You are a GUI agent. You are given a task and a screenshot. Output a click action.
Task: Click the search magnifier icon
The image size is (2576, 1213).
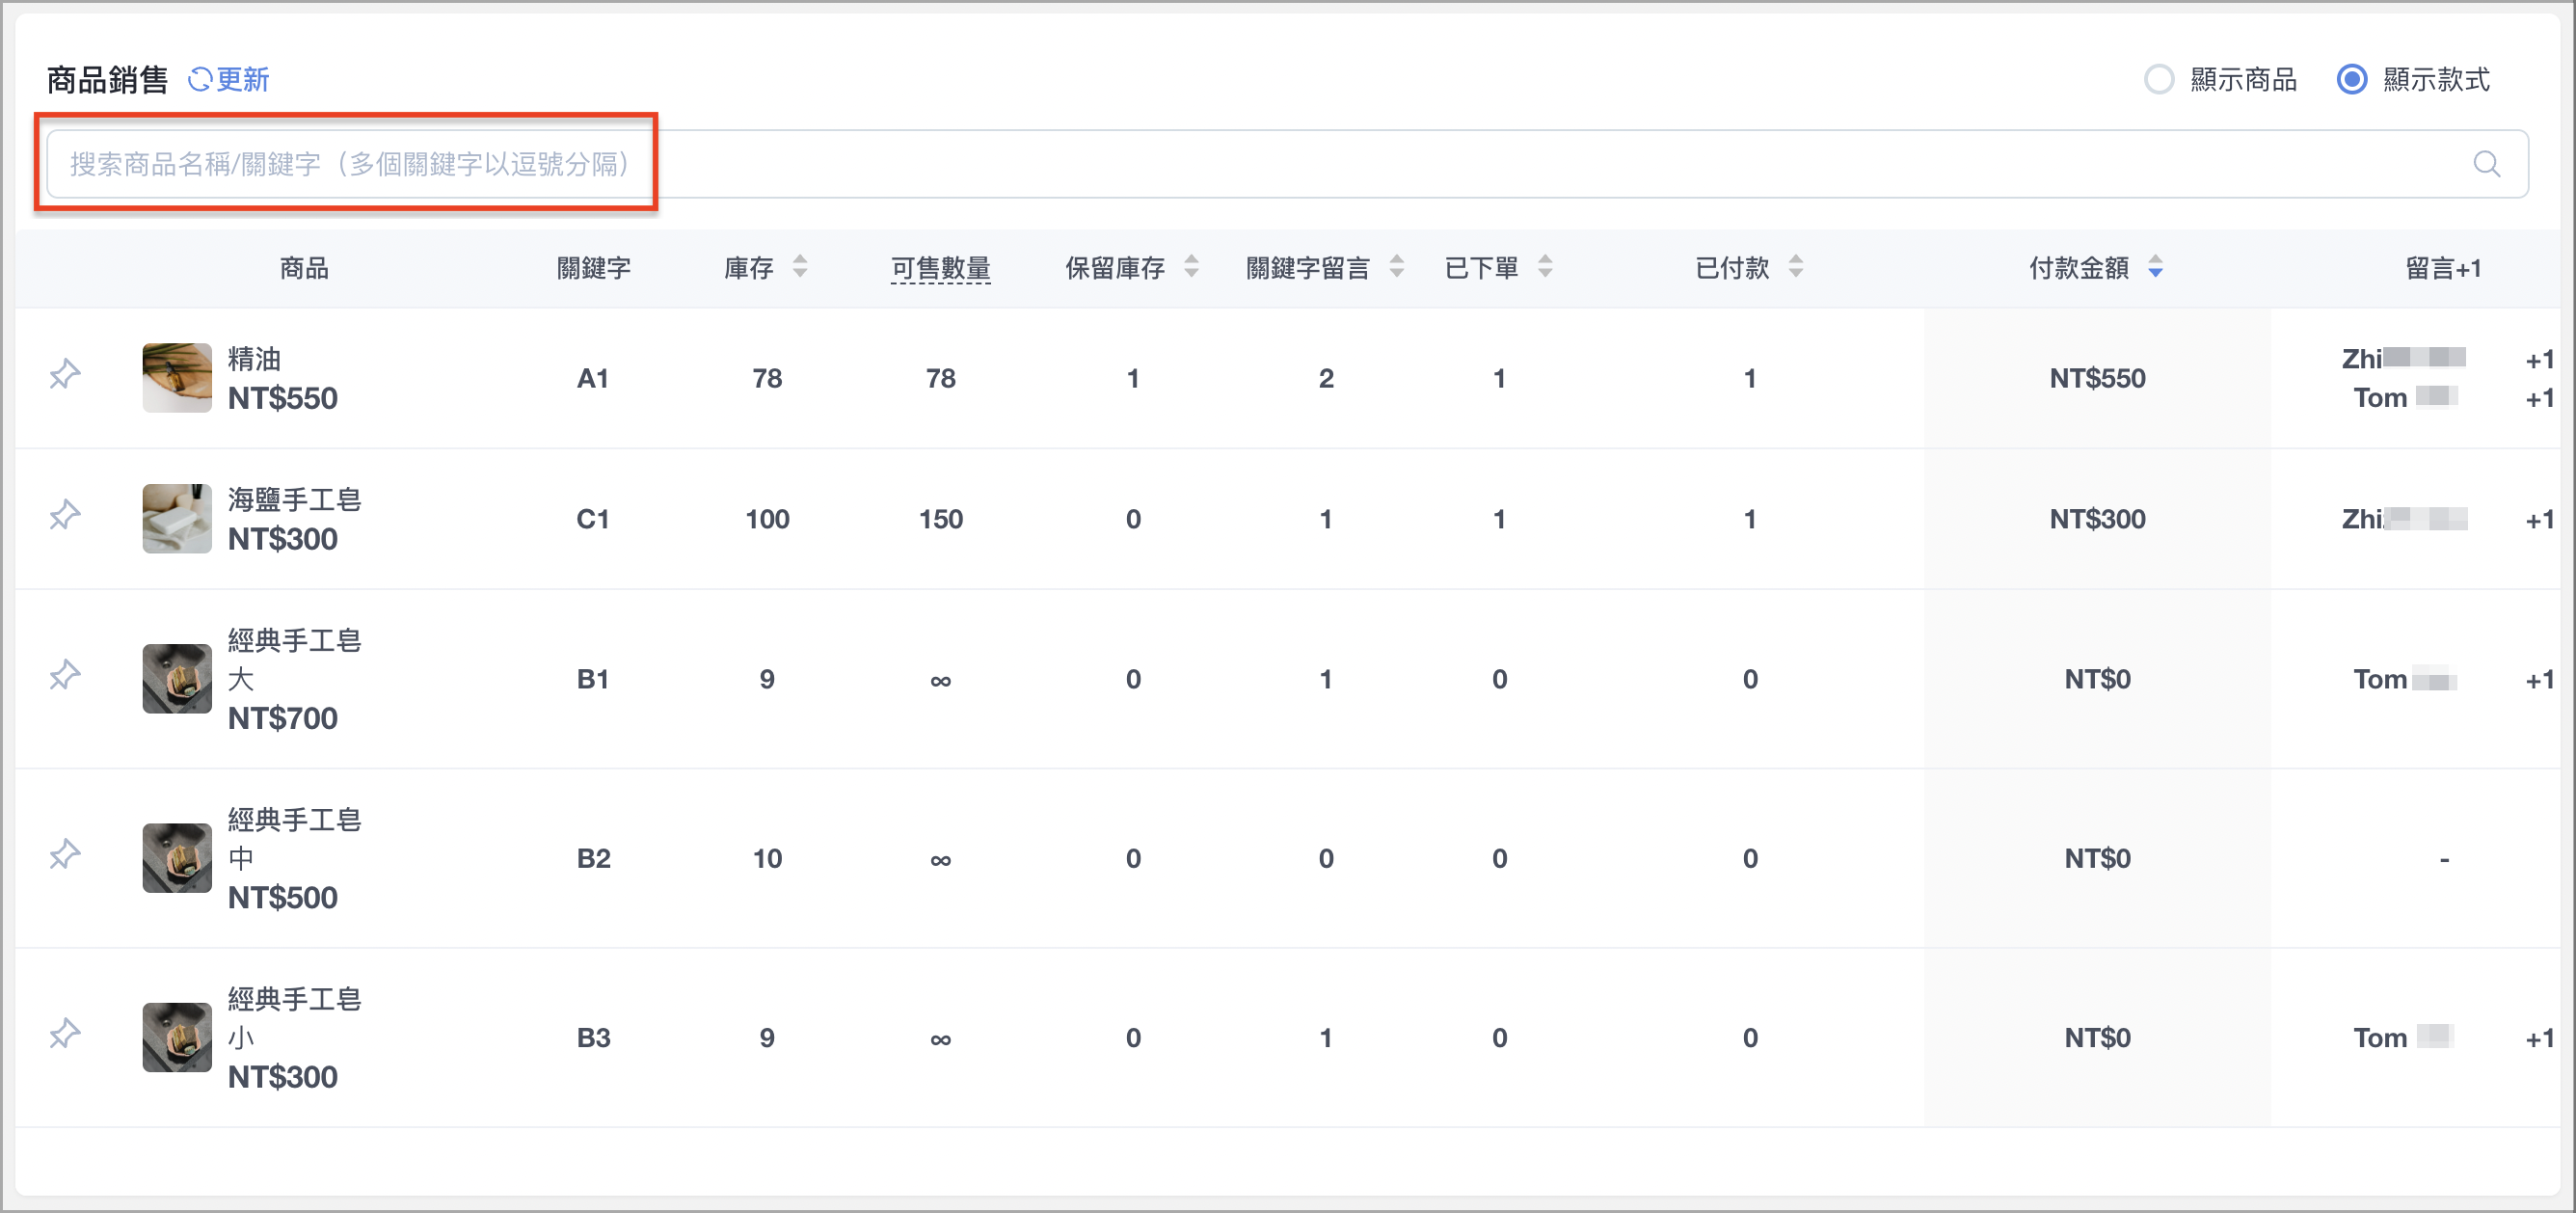pyautogui.click(x=2486, y=164)
